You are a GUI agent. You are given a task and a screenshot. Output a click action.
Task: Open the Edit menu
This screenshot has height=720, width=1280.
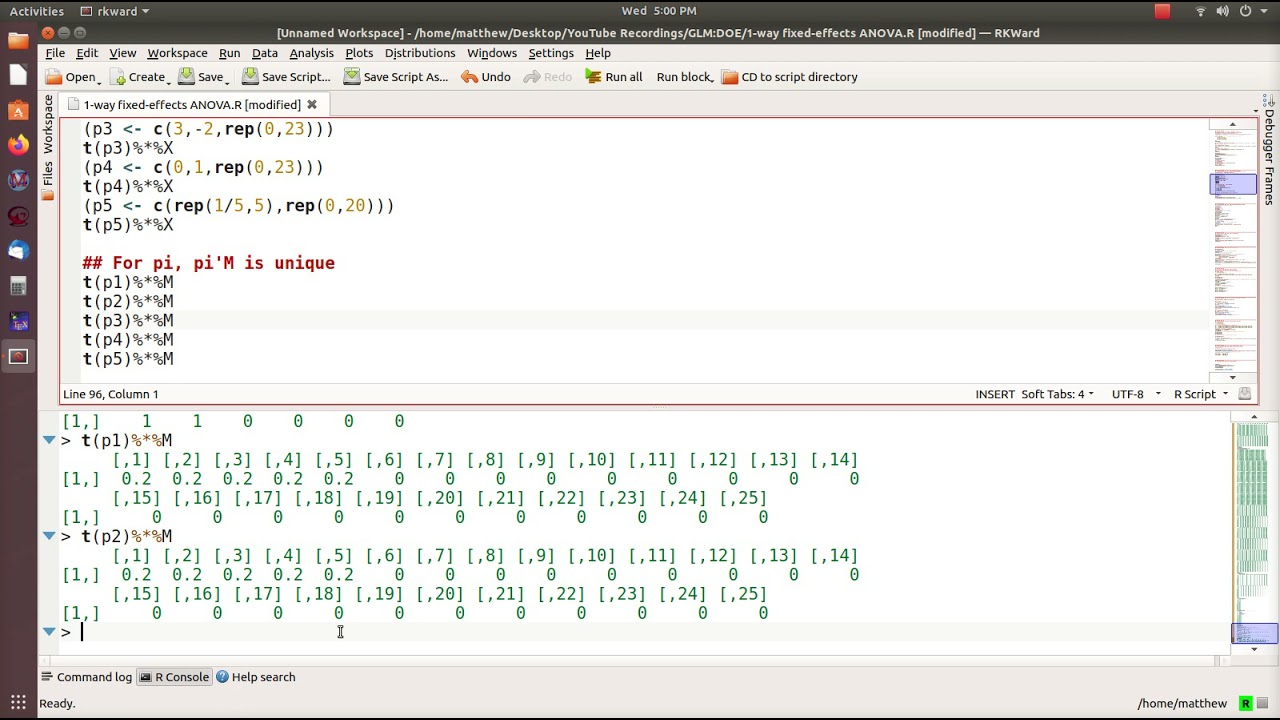pos(87,53)
